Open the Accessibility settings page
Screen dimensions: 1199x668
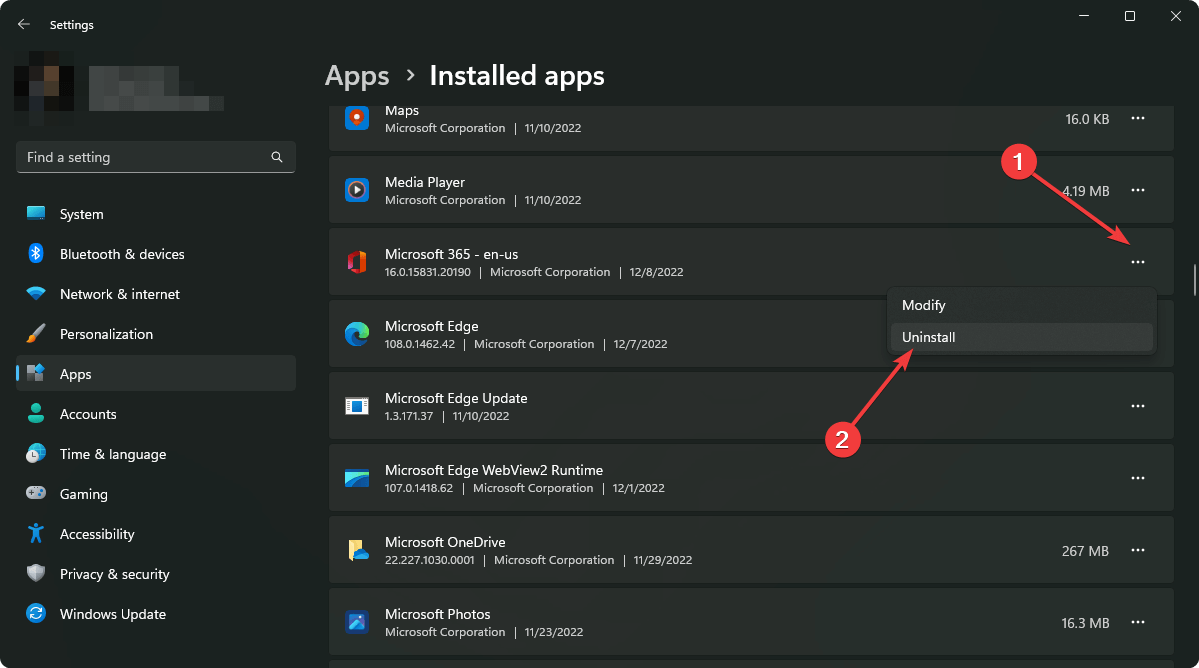[x=156, y=533]
